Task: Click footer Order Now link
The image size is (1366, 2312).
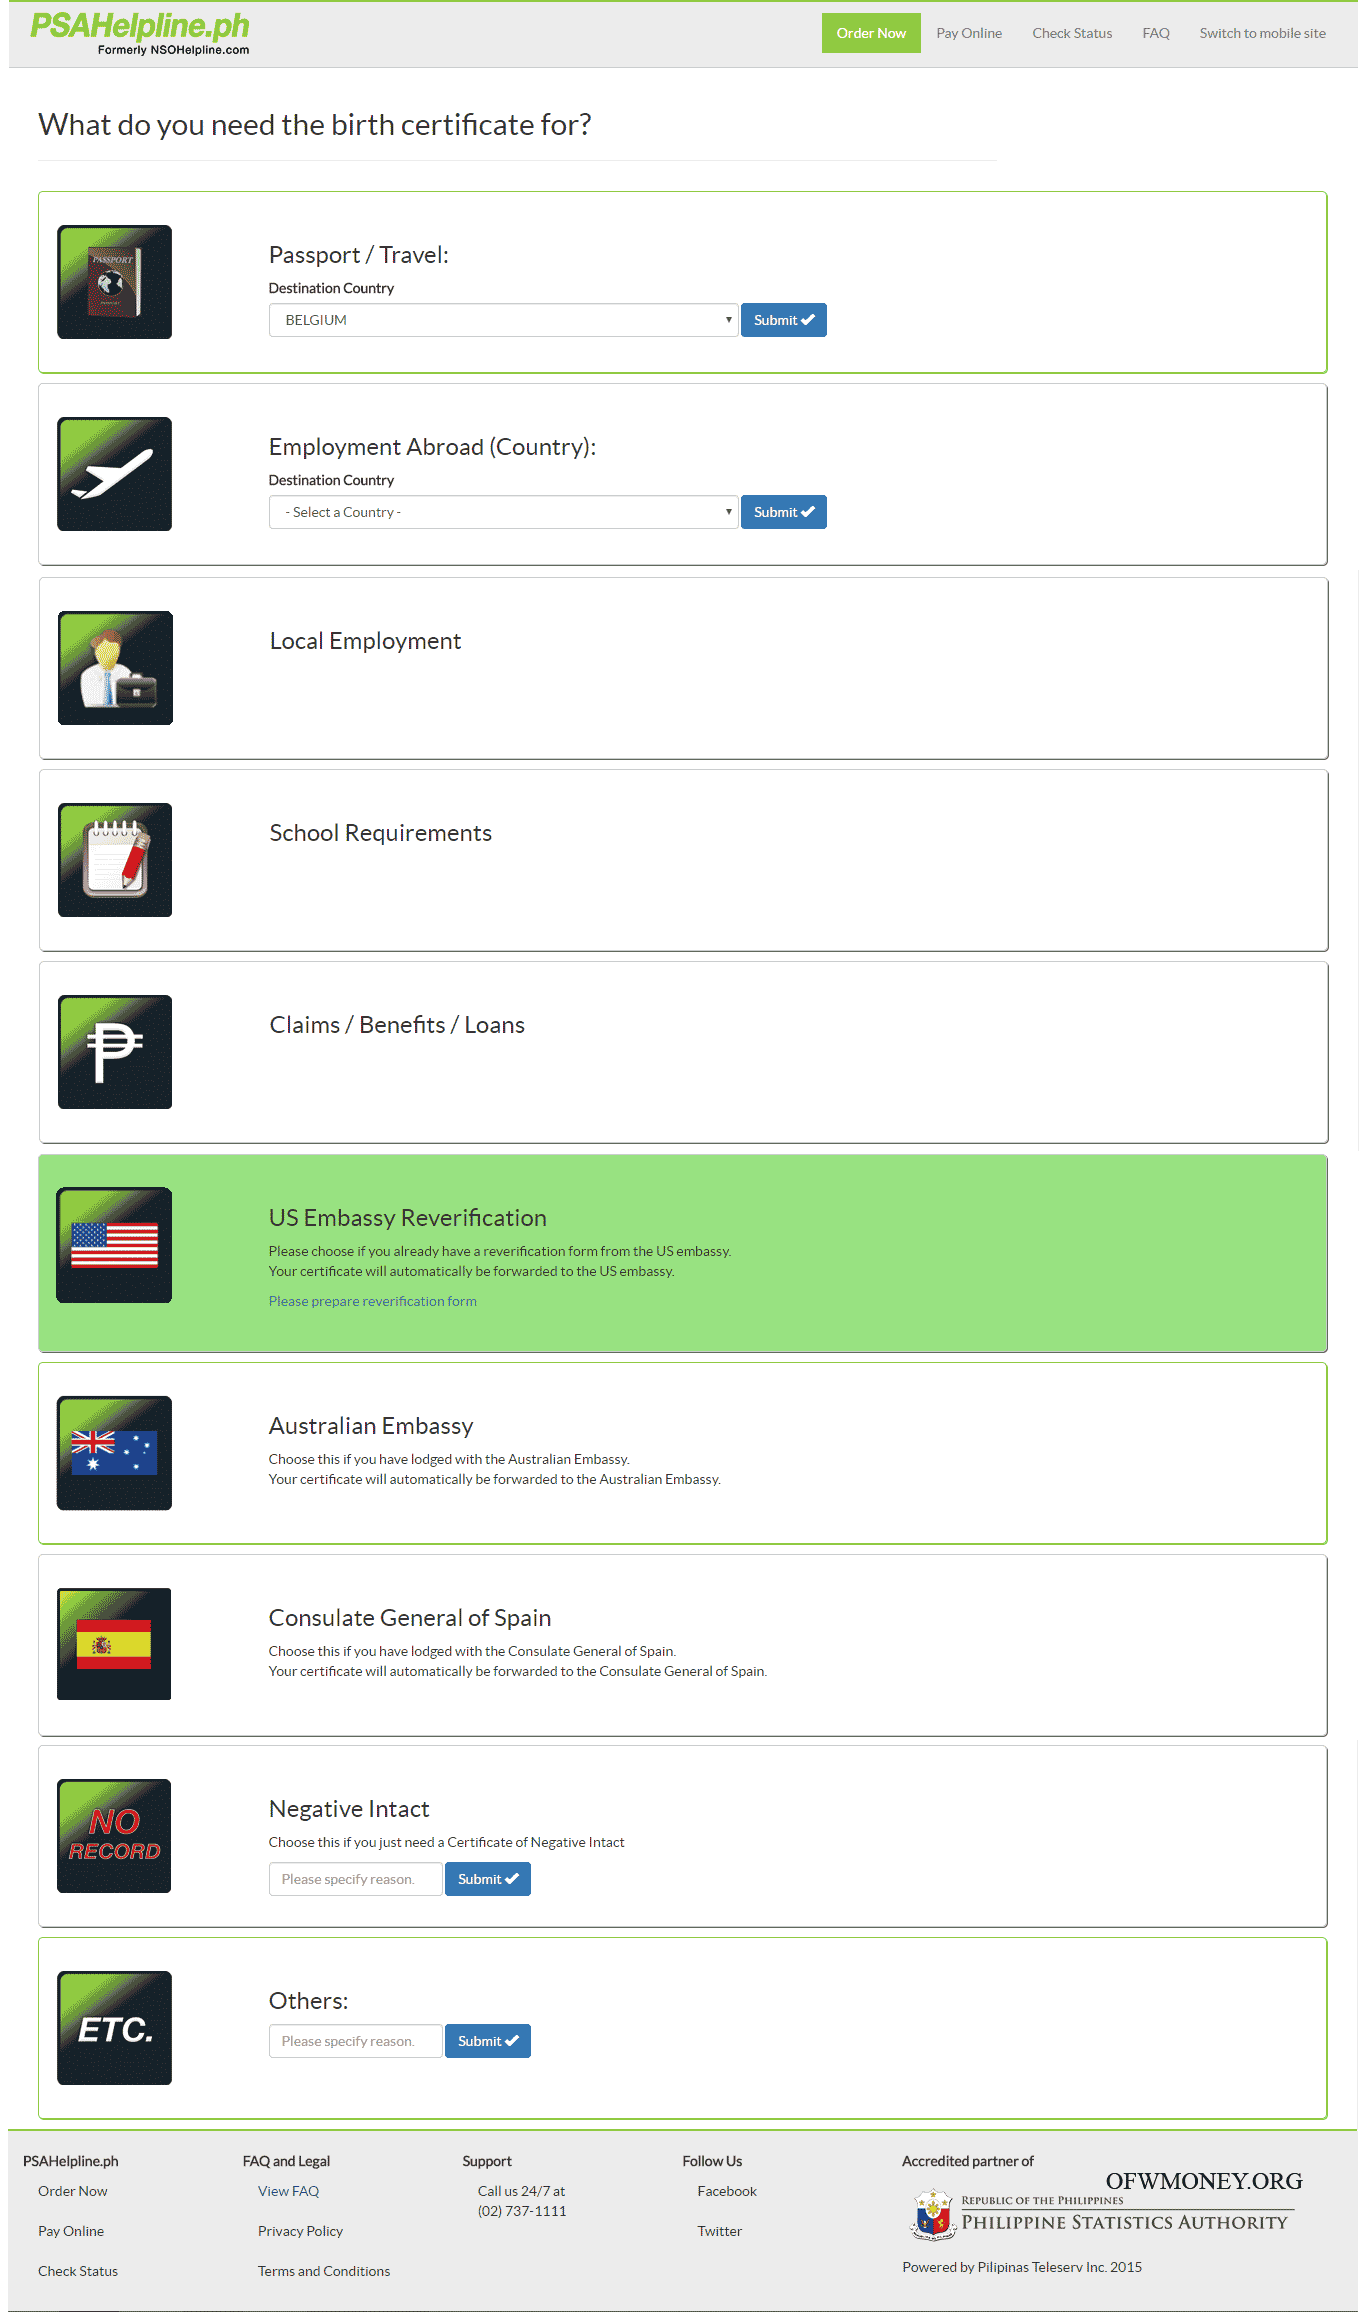Action: tap(73, 2191)
